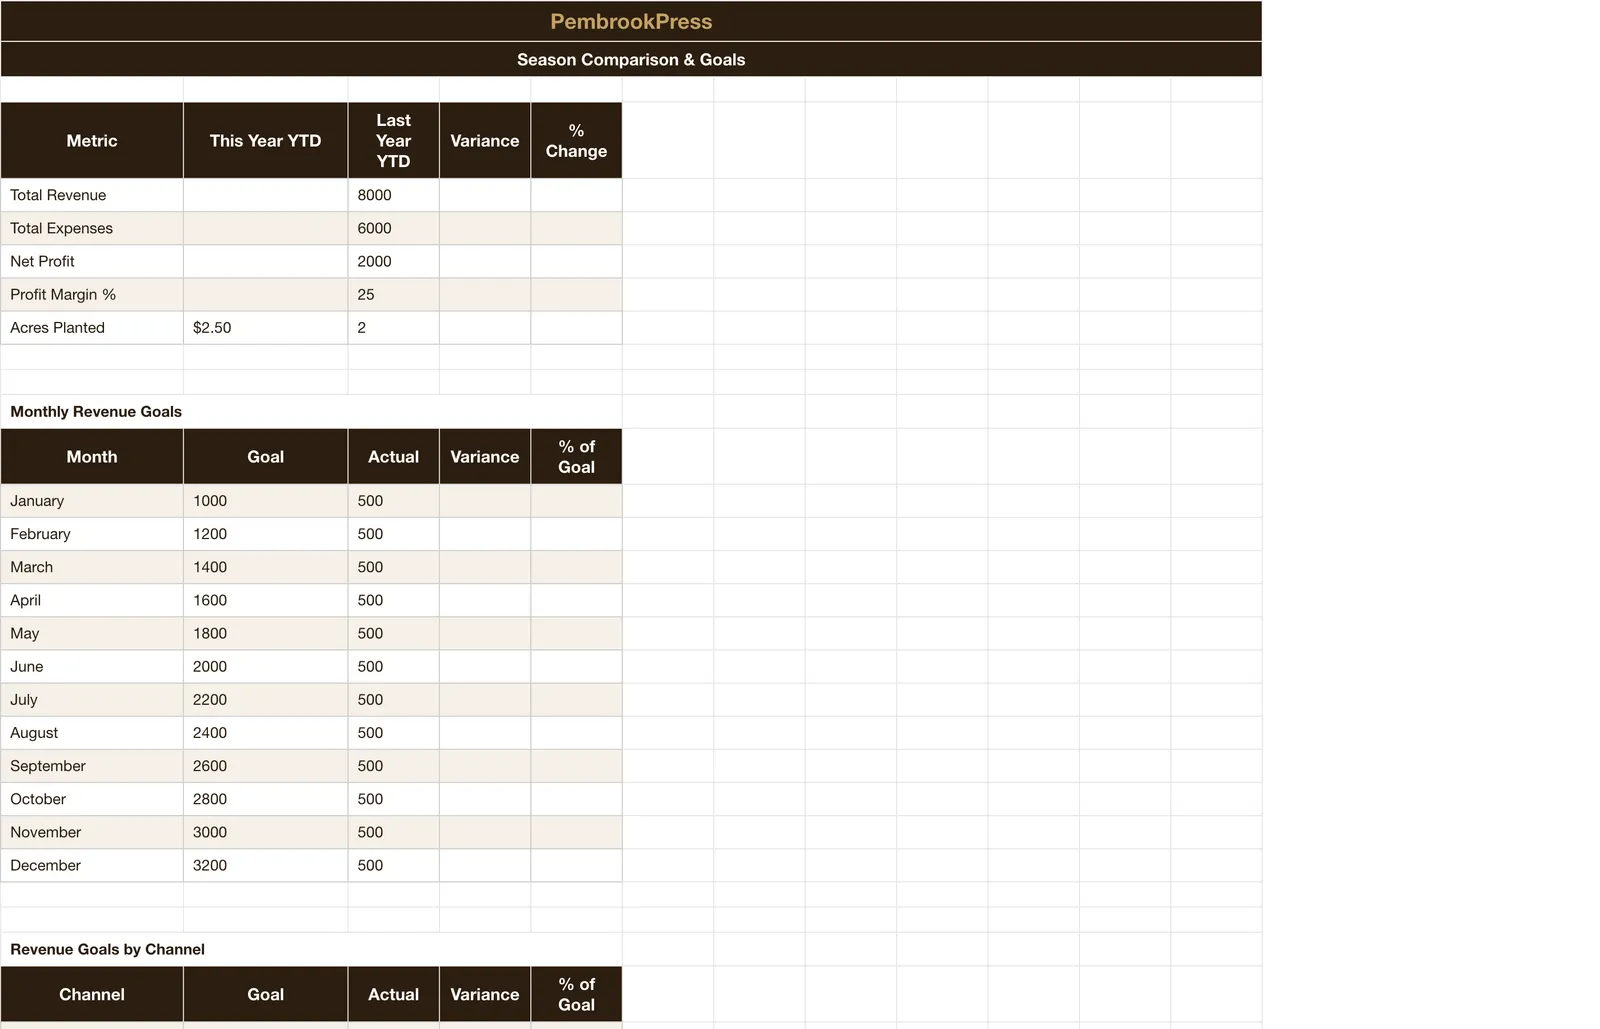Select the June row label
Viewport: 1600px width, 1029px height.
[x=92, y=666]
